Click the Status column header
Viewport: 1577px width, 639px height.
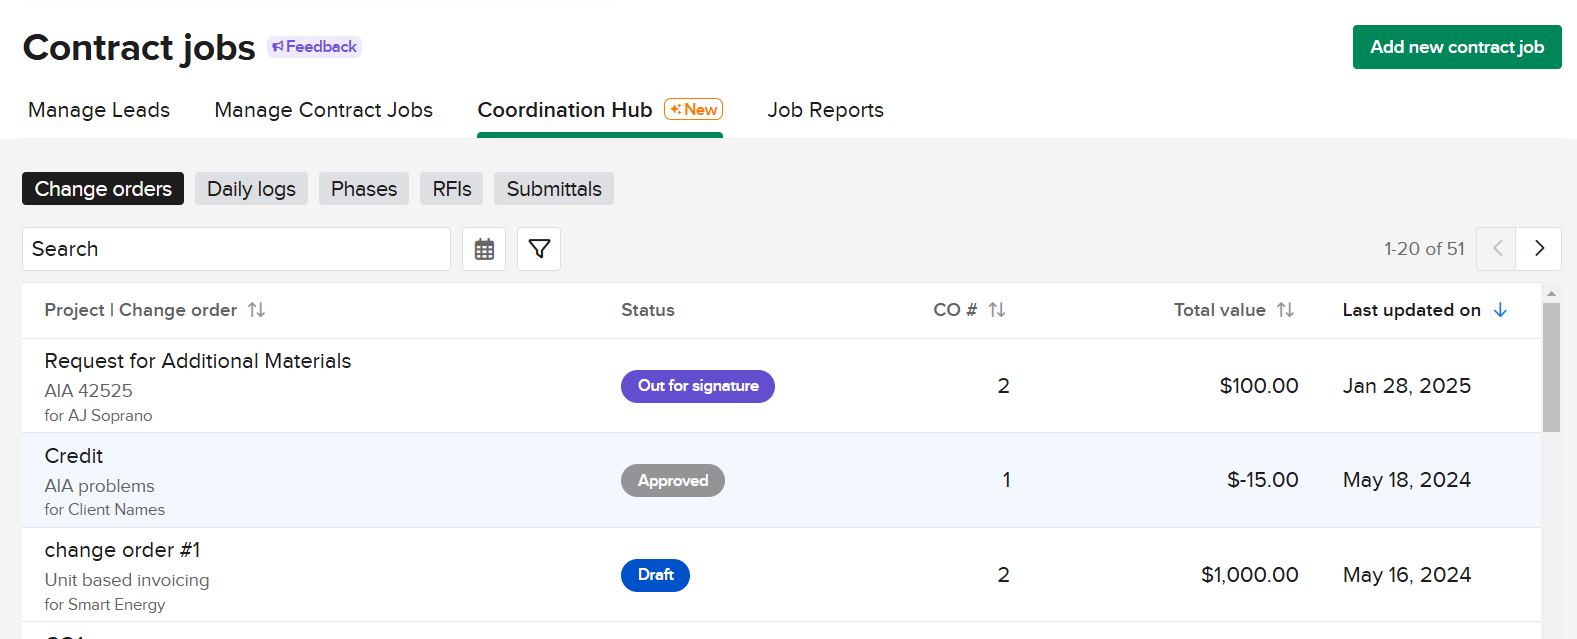648,310
